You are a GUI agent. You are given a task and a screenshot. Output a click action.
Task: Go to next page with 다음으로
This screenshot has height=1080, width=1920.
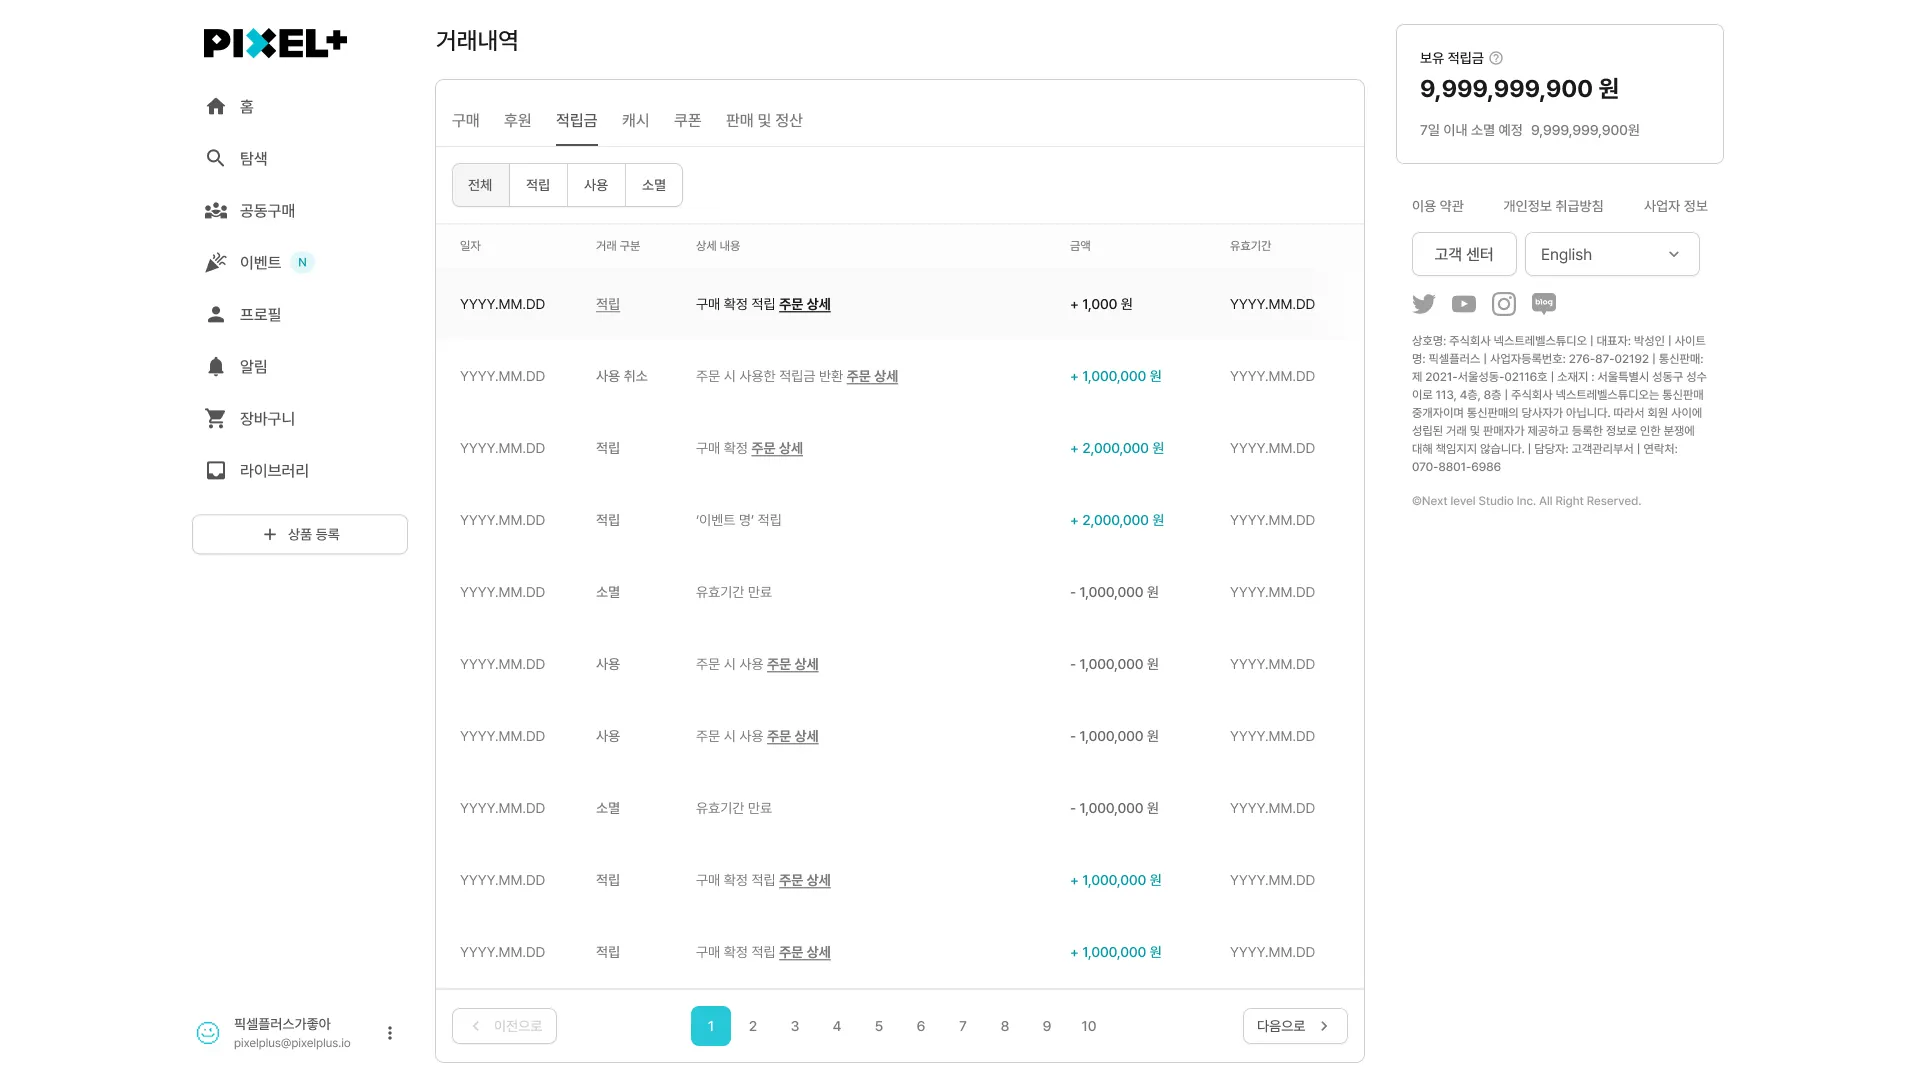coord(1294,1026)
